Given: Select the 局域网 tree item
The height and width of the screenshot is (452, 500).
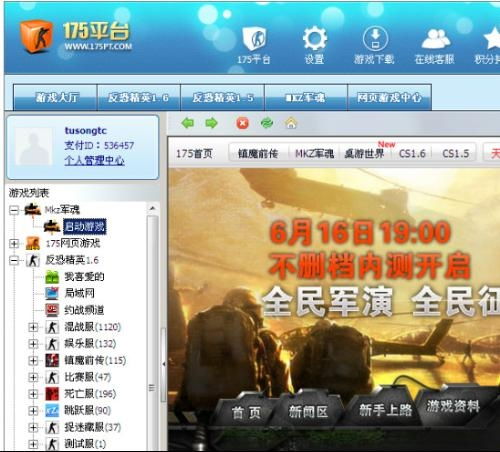Looking at the screenshot, I should tap(79, 293).
